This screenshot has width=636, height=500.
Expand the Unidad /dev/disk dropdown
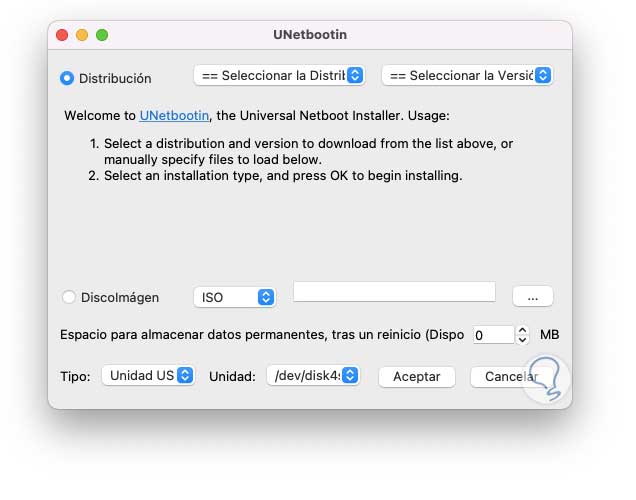pos(312,376)
